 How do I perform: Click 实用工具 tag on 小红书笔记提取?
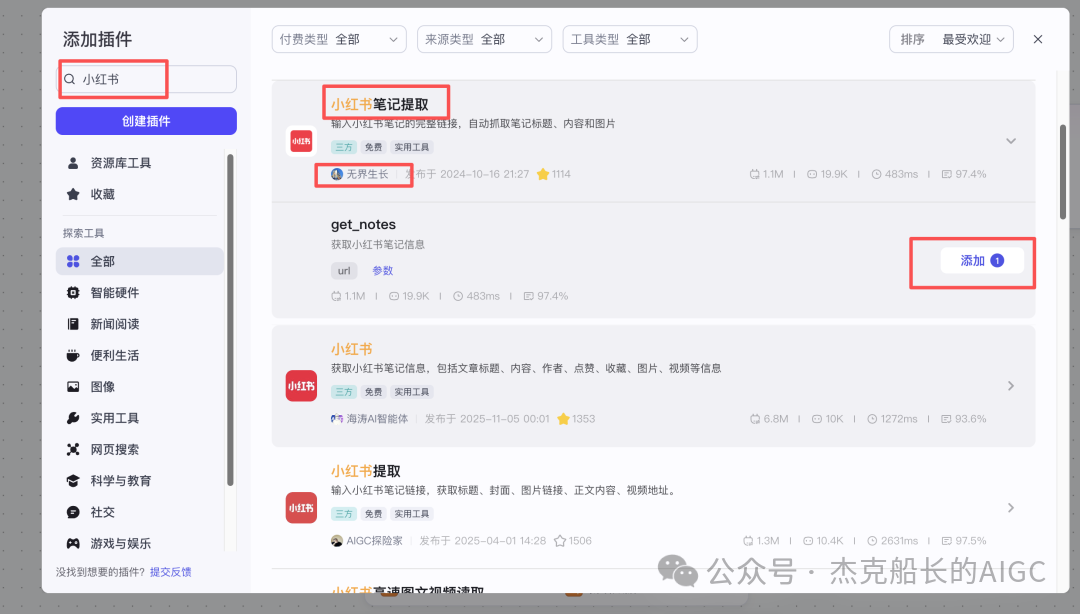point(412,147)
